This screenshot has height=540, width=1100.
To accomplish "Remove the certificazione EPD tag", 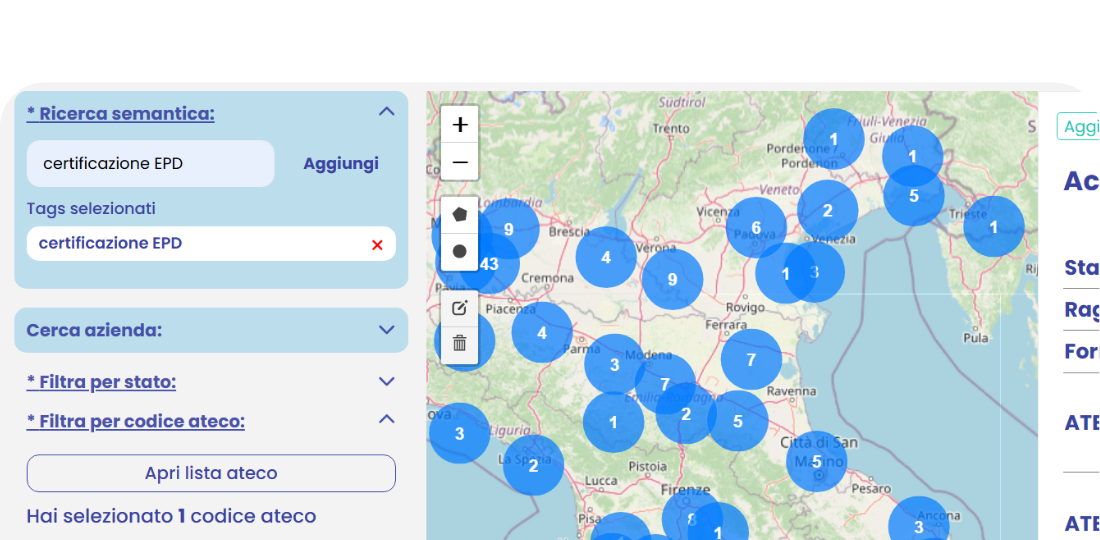I will click(377, 245).
